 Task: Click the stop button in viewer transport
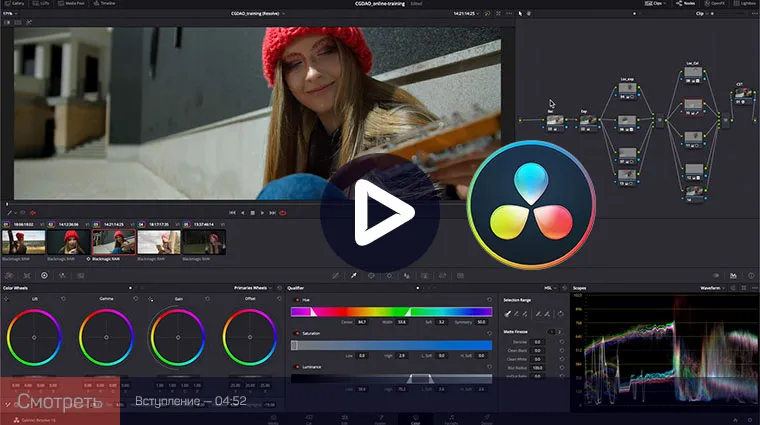252,212
